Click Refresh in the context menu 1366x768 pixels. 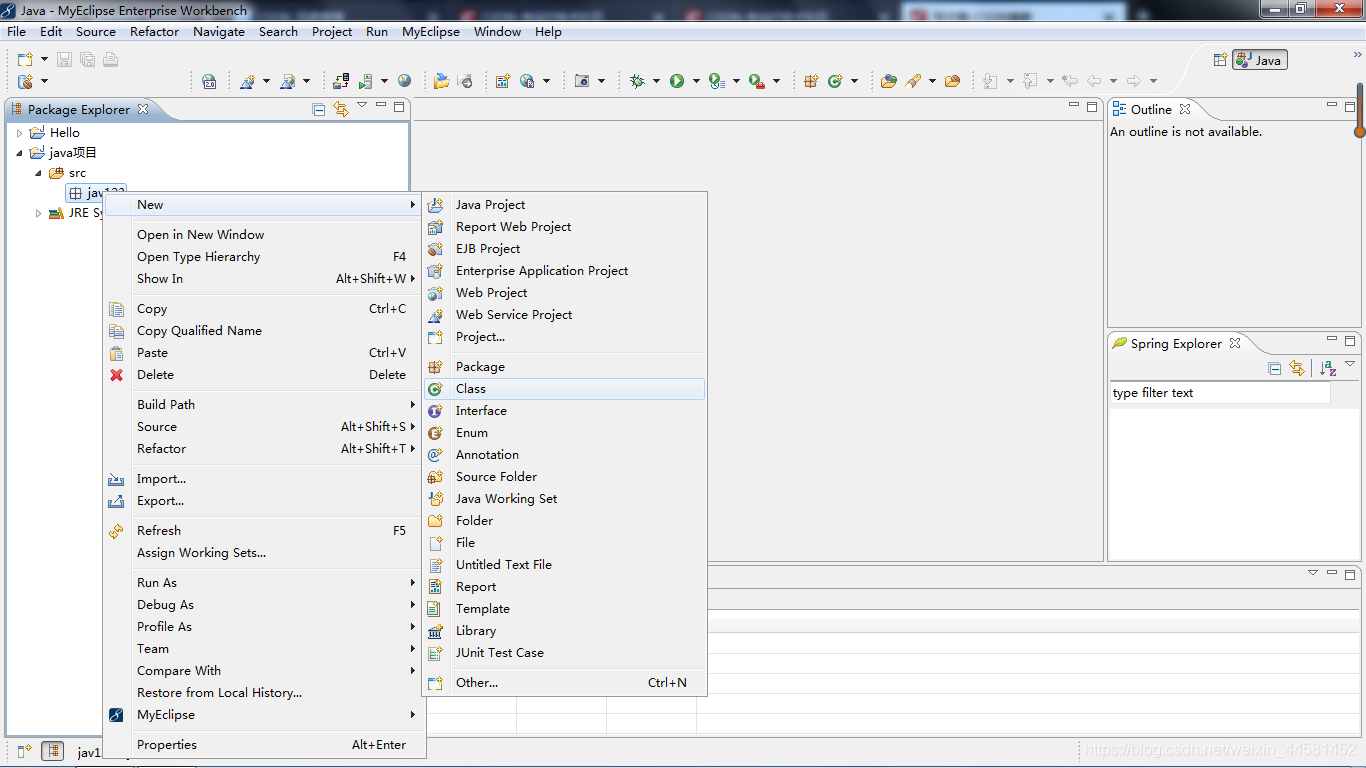point(264,531)
